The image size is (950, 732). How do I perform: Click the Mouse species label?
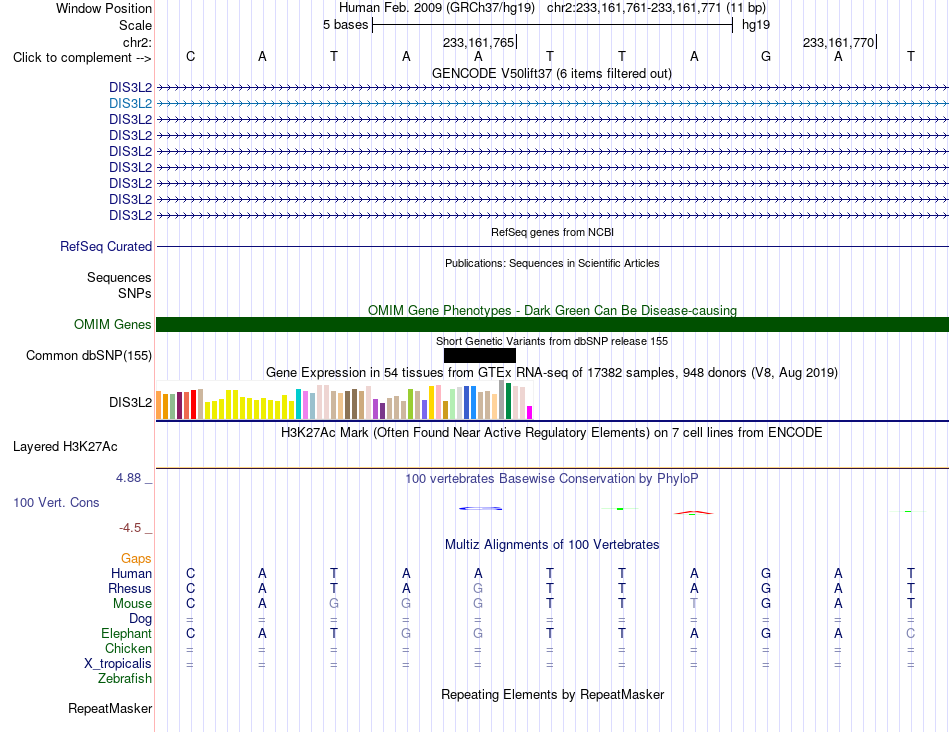132,604
